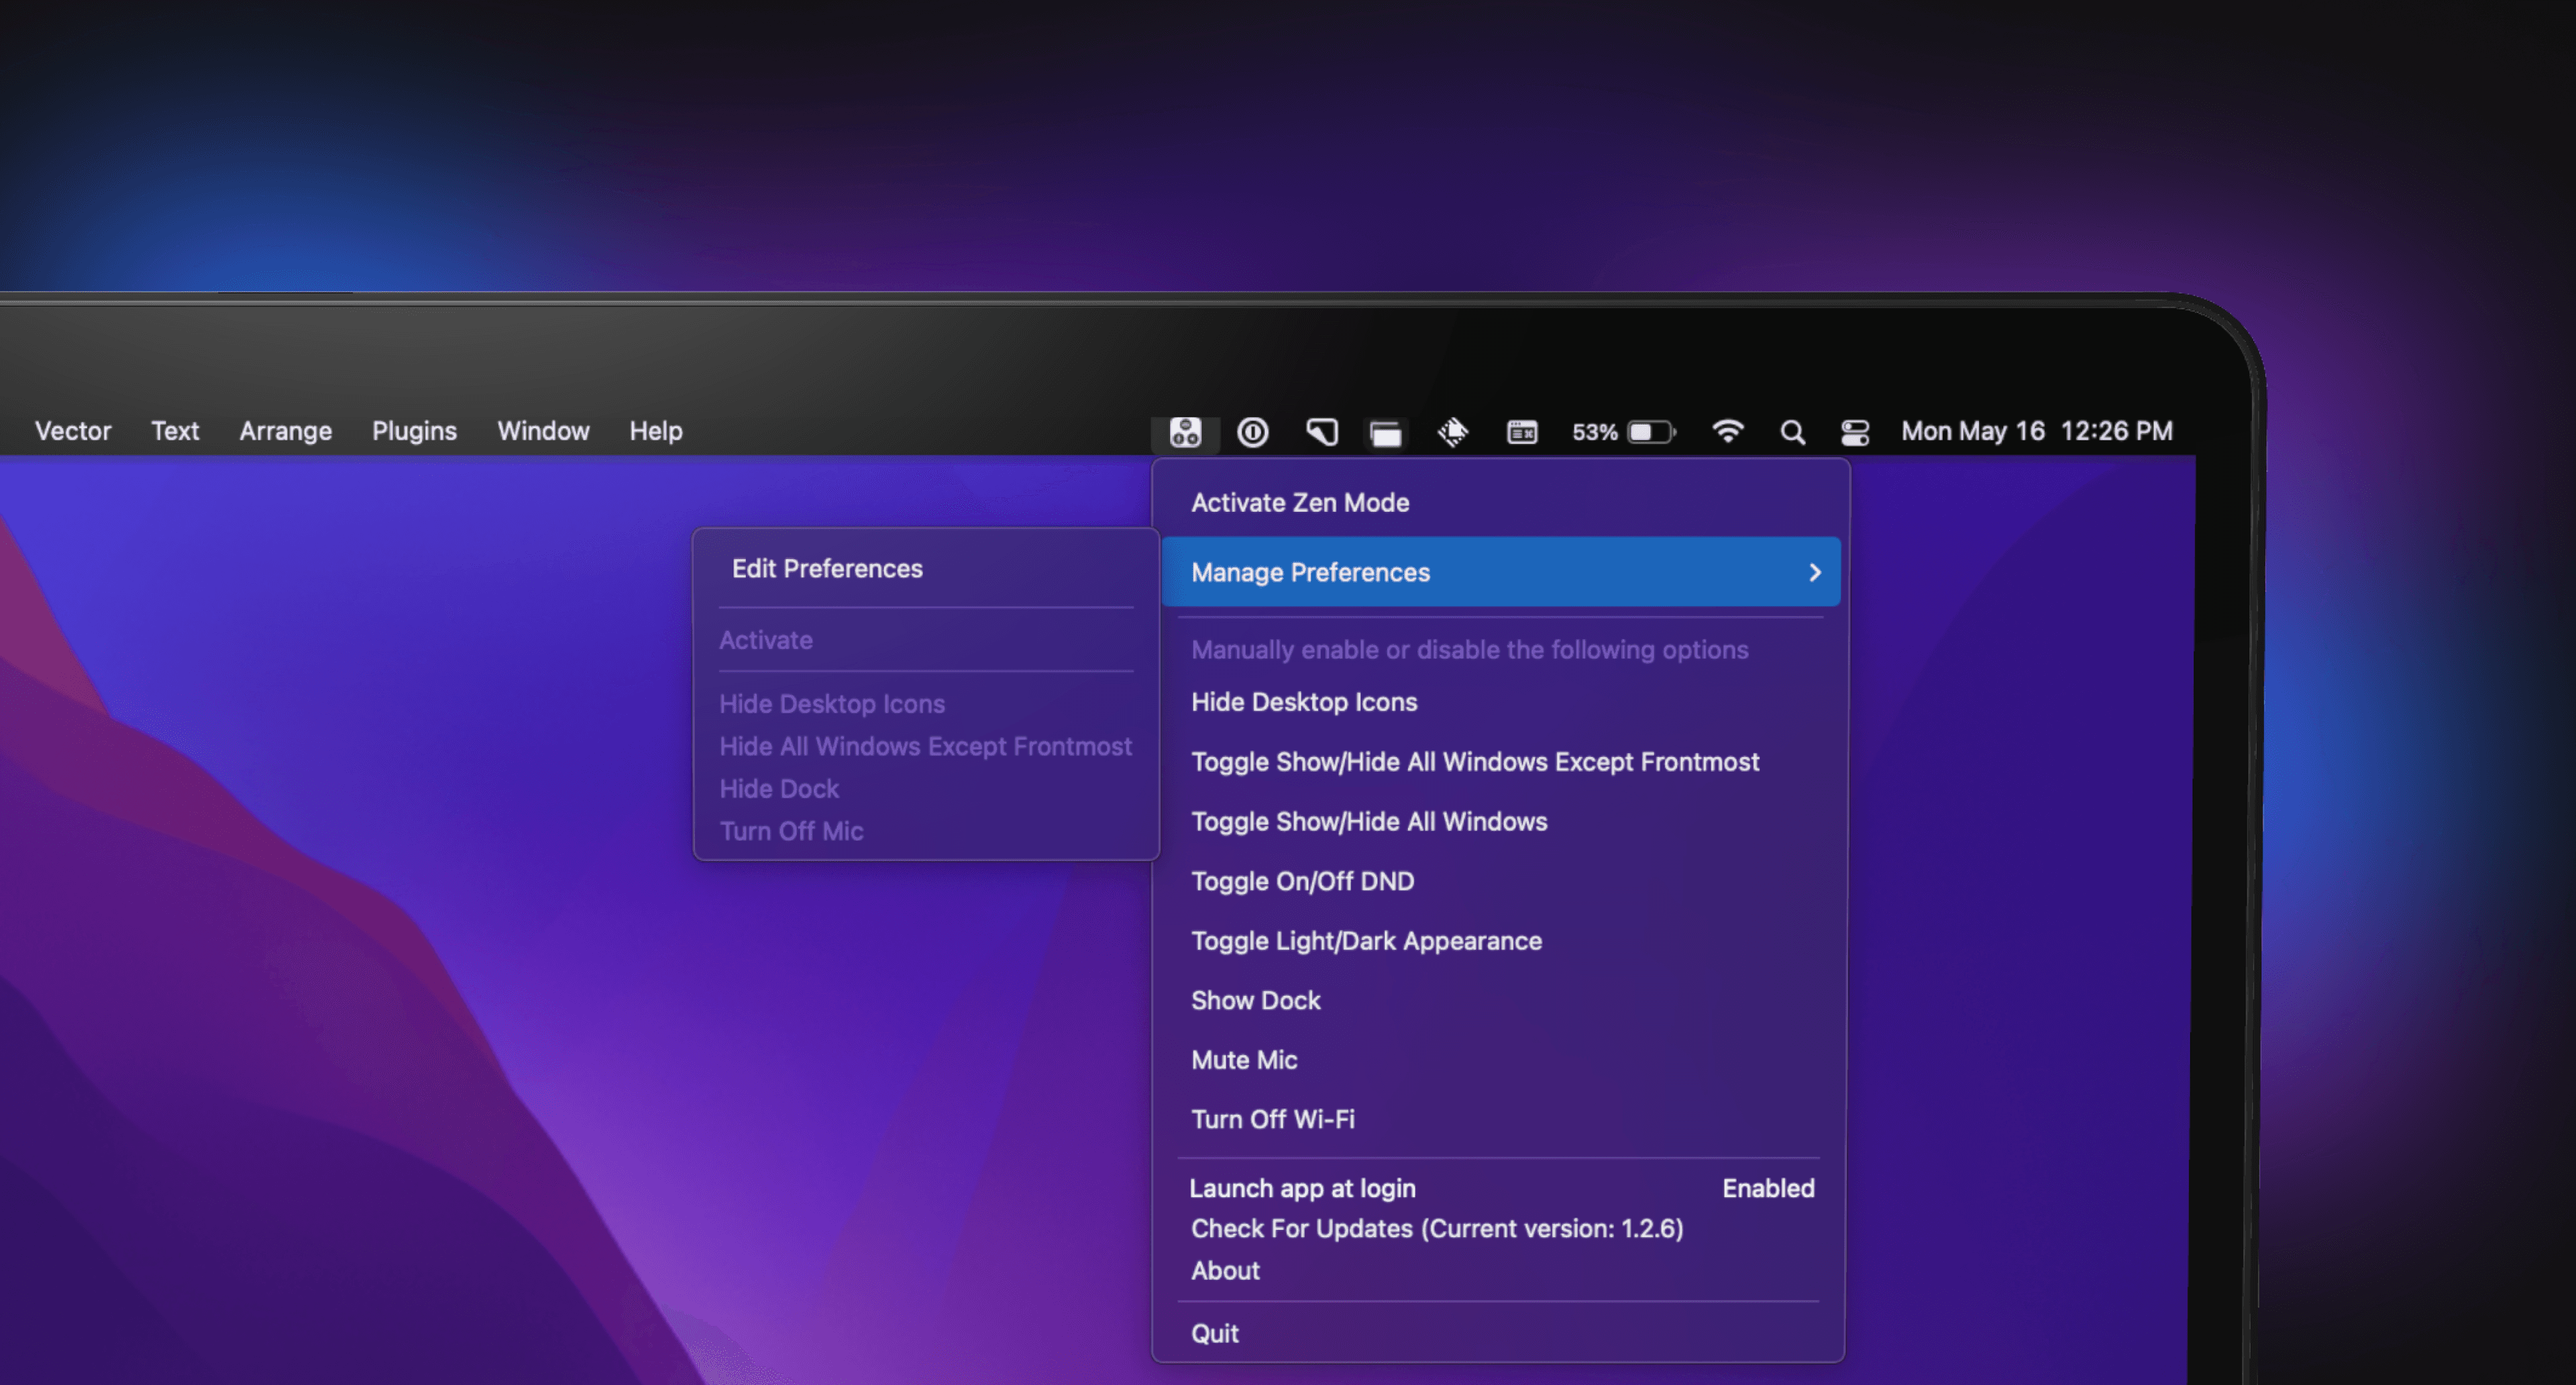Toggle Light/Dark Appearance

pos(1366,941)
